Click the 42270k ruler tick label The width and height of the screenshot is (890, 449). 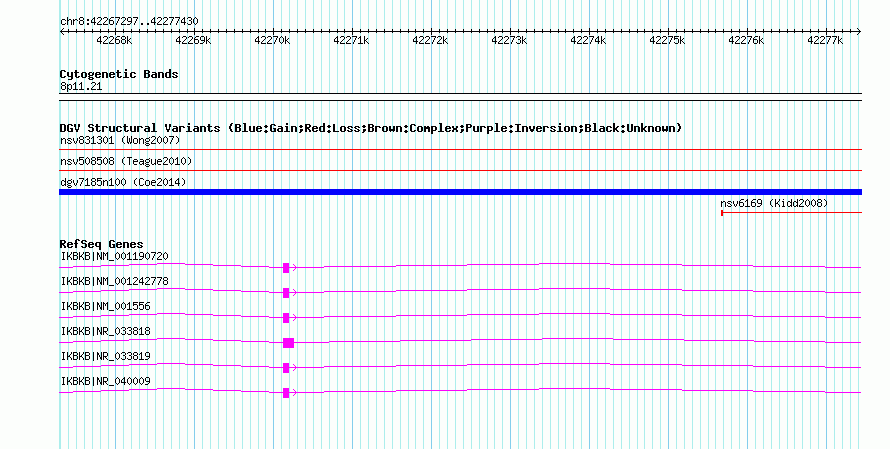[x=272, y=40]
